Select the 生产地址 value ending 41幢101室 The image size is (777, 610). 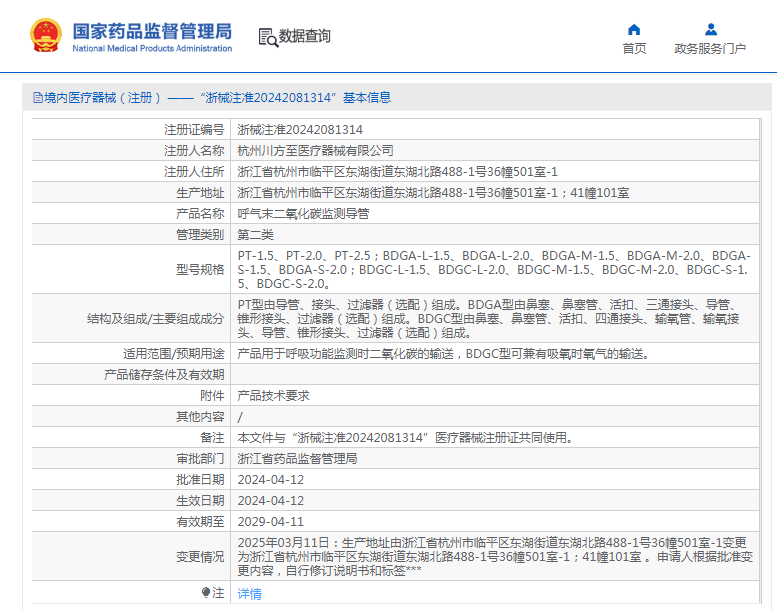coord(433,192)
